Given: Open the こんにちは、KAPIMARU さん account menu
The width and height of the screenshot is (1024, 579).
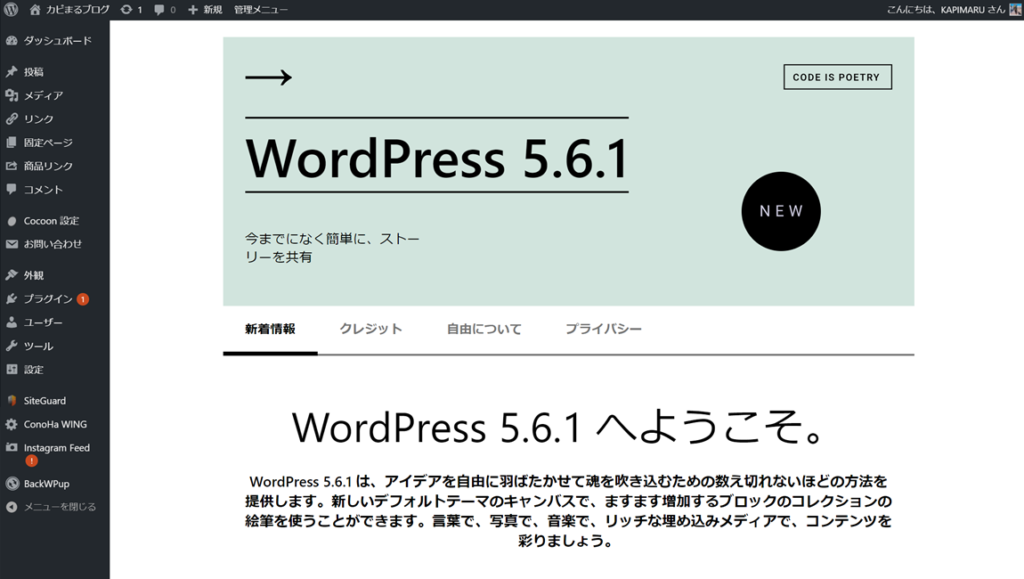Looking at the screenshot, I should (953, 10).
